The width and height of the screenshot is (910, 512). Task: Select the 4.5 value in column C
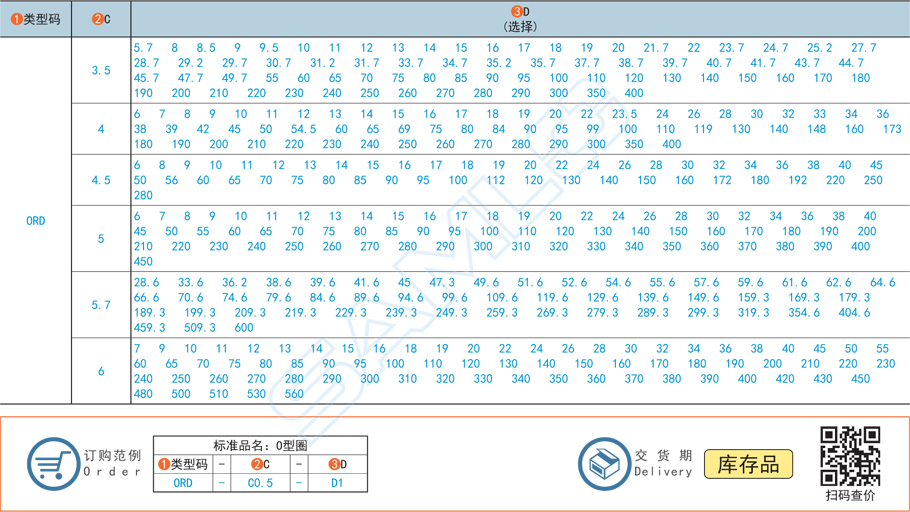(101, 181)
